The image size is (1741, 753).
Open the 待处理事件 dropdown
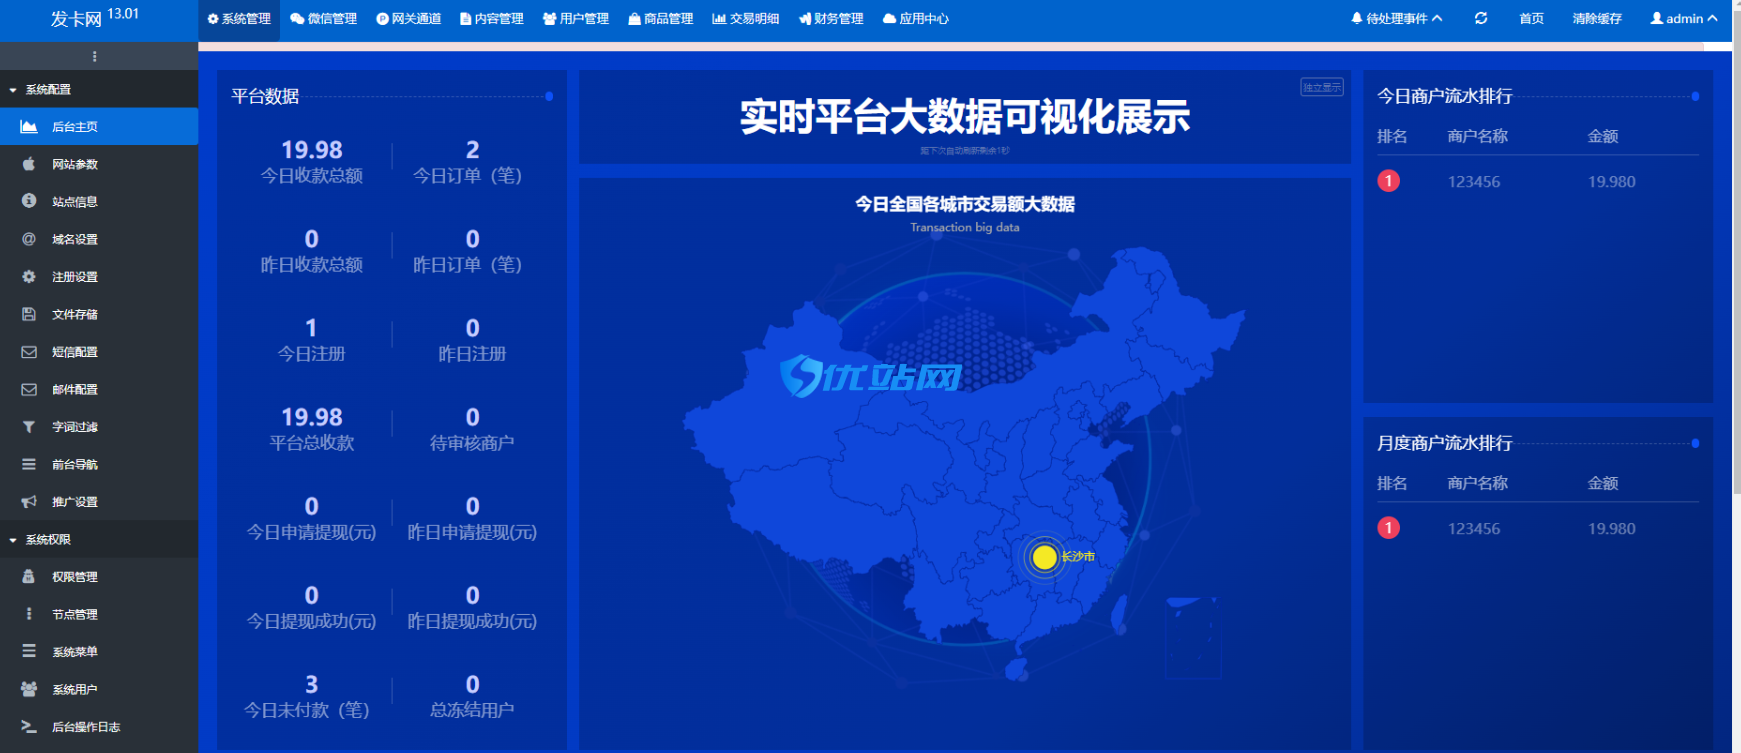[1397, 18]
